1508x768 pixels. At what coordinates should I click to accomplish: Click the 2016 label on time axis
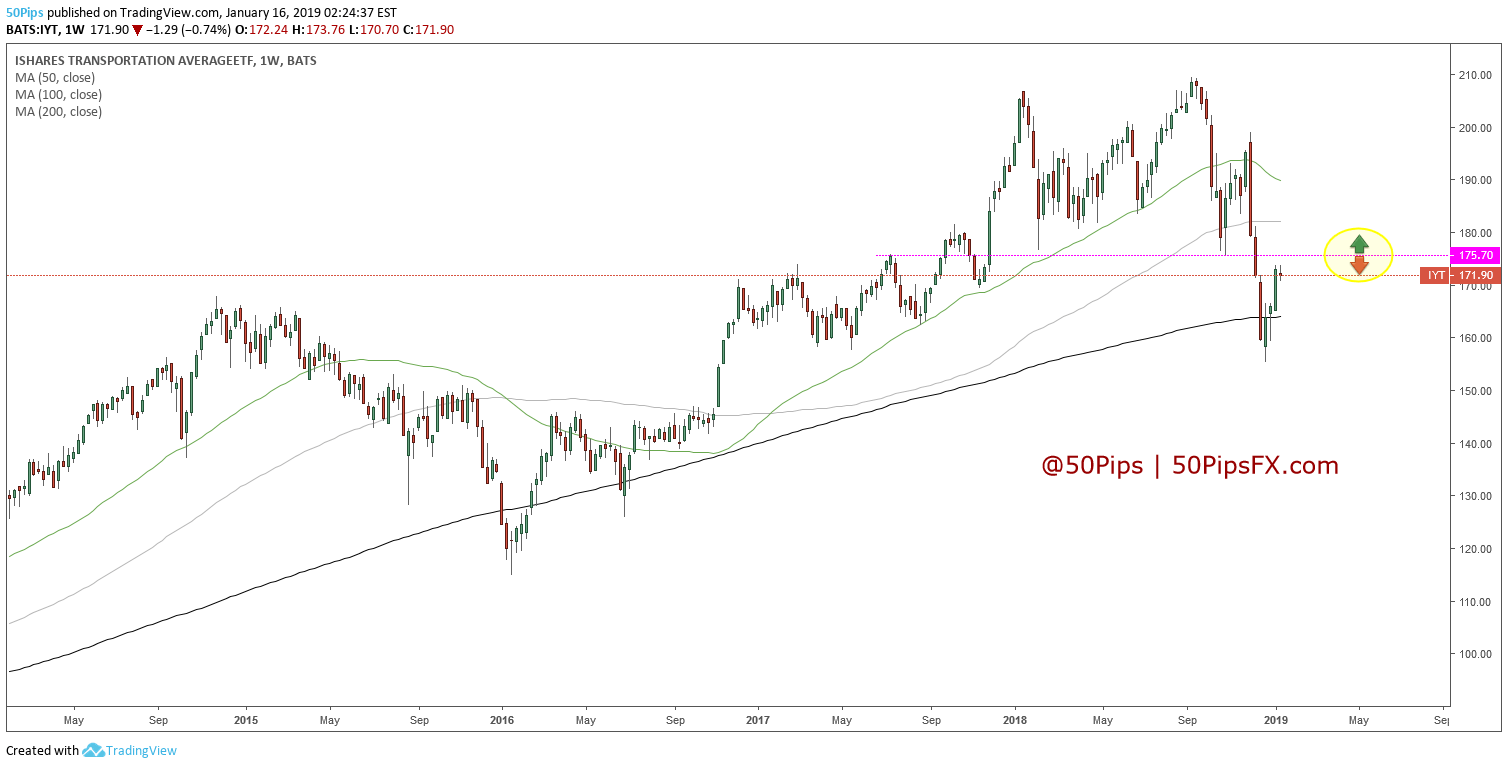[x=502, y=719]
